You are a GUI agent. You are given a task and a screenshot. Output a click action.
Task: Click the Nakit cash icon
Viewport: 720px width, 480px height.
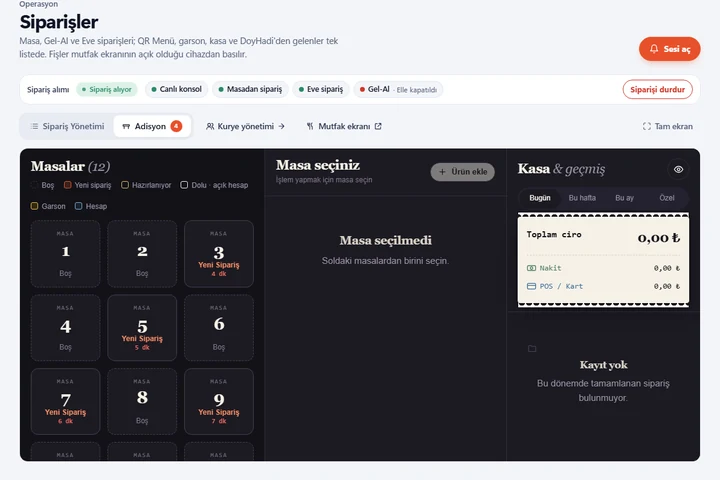pyautogui.click(x=531, y=268)
